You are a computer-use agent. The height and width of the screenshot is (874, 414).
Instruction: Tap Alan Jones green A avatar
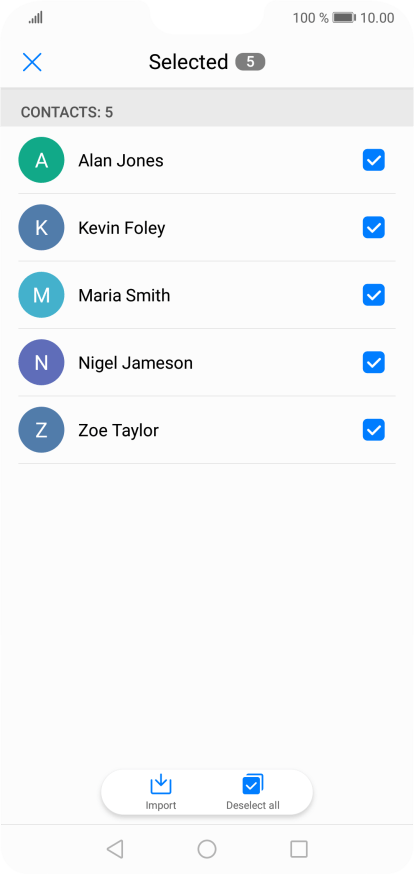coord(41,160)
